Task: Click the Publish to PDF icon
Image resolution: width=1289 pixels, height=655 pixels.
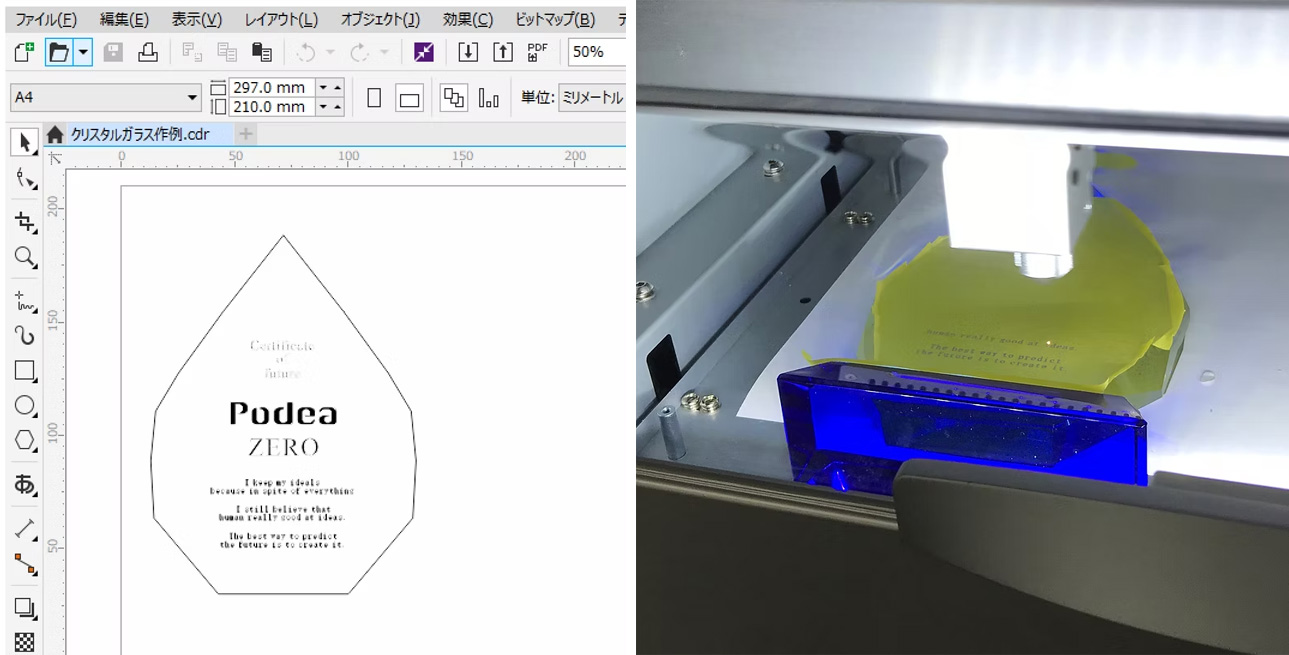Action: click(x=537, y=52)
